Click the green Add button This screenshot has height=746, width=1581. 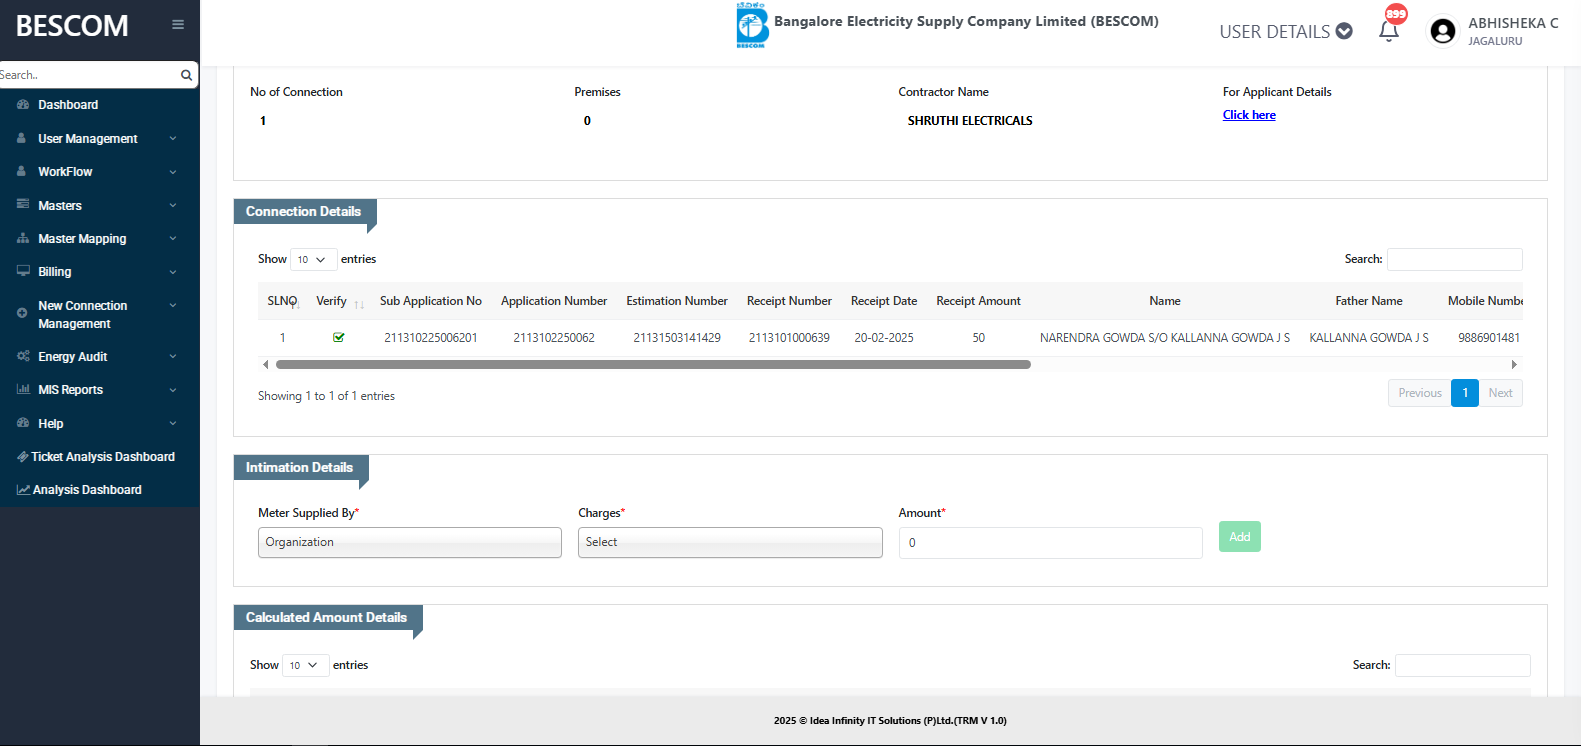point(1240,537)
